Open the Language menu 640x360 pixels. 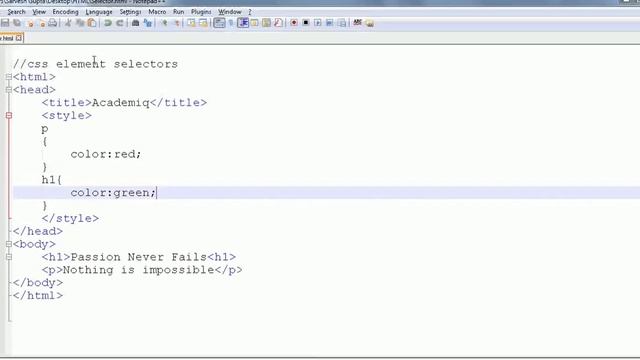(x=99, y=12)
